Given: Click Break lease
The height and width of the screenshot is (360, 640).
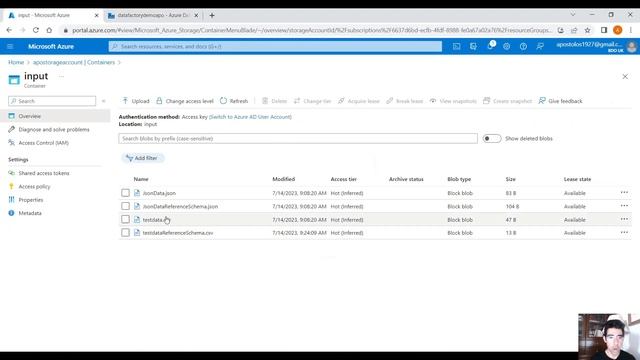Looking at the screenshot, I should [404, 101].
